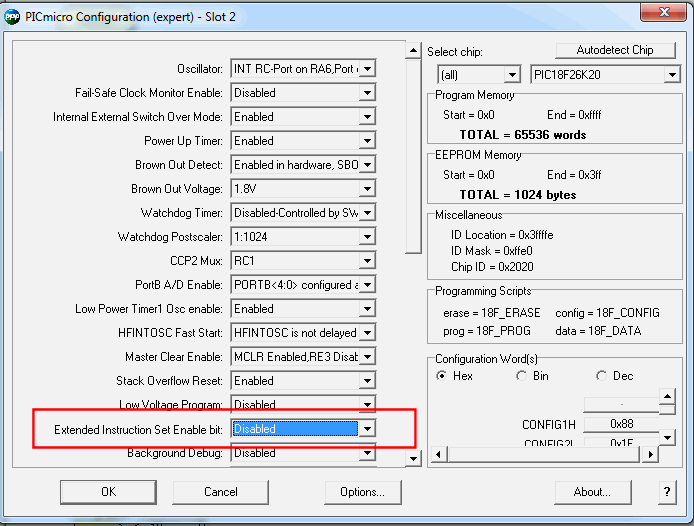This screenshot has height=526, width=694.
Task: Open the Options... dialog
Action: (x=362, y=492)
